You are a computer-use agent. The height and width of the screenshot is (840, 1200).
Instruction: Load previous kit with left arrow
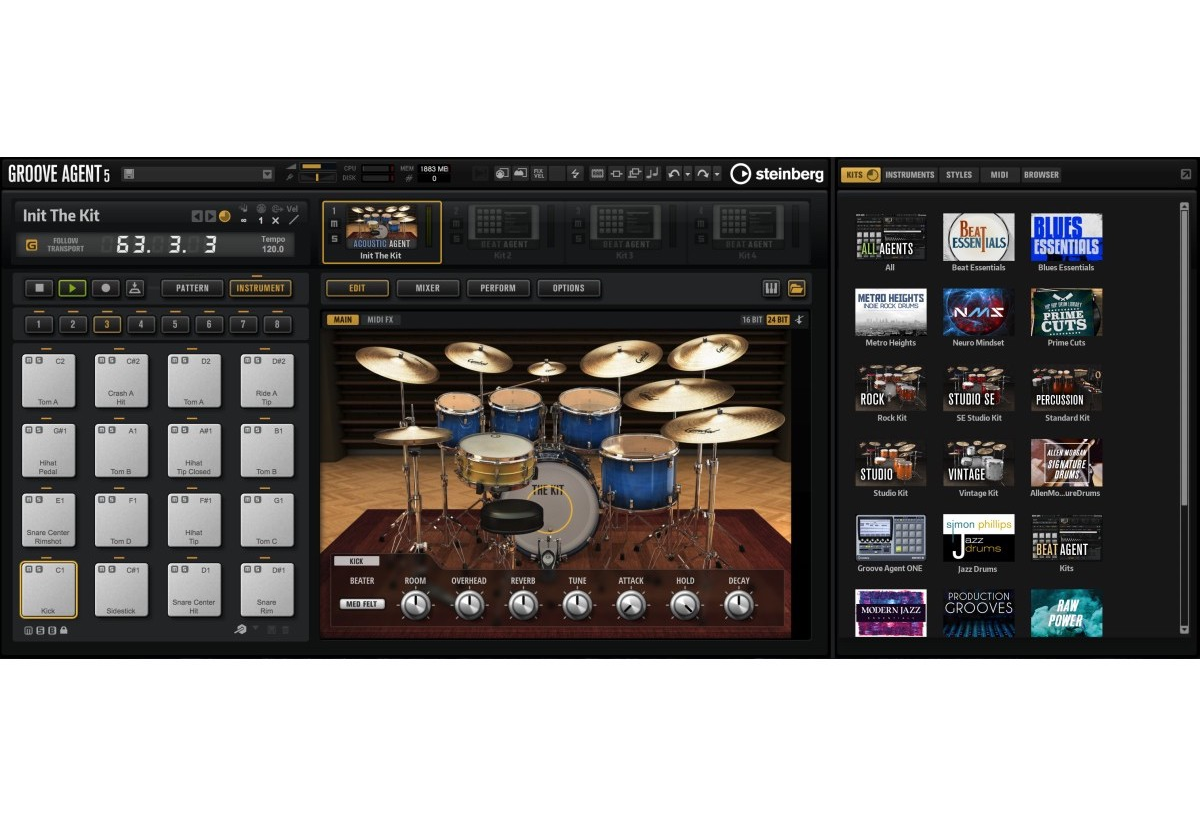pos(197,216)
